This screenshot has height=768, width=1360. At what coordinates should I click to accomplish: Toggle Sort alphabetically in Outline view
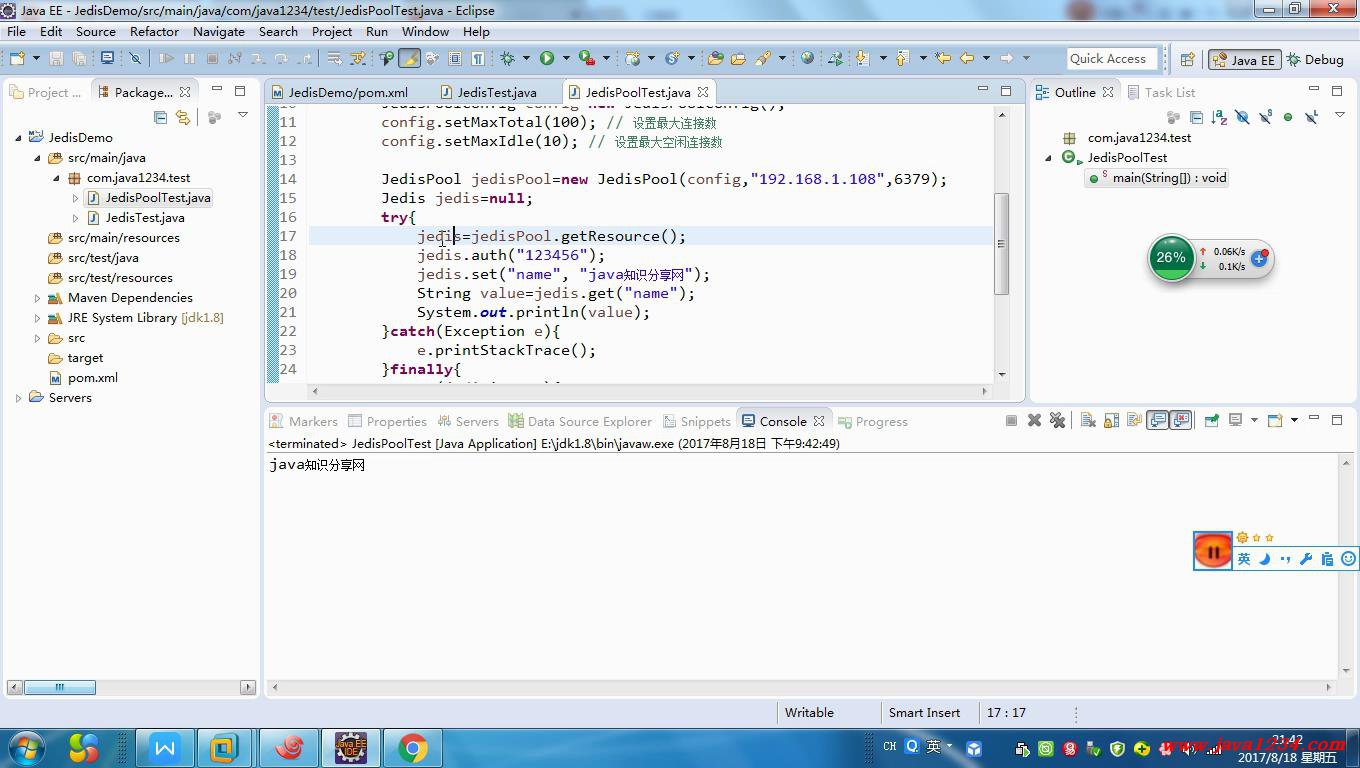click(1219, 117)
